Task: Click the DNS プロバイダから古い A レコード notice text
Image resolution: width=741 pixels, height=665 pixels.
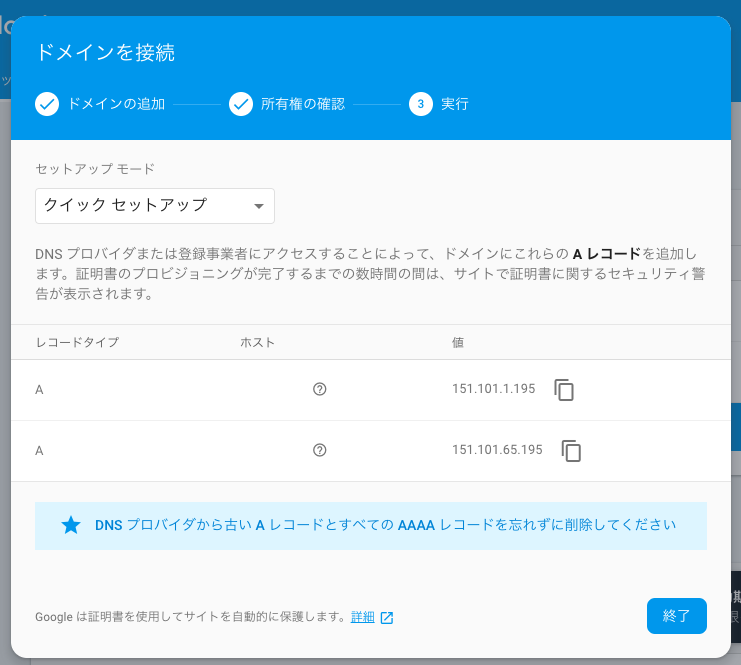Action: click(386, 525)
